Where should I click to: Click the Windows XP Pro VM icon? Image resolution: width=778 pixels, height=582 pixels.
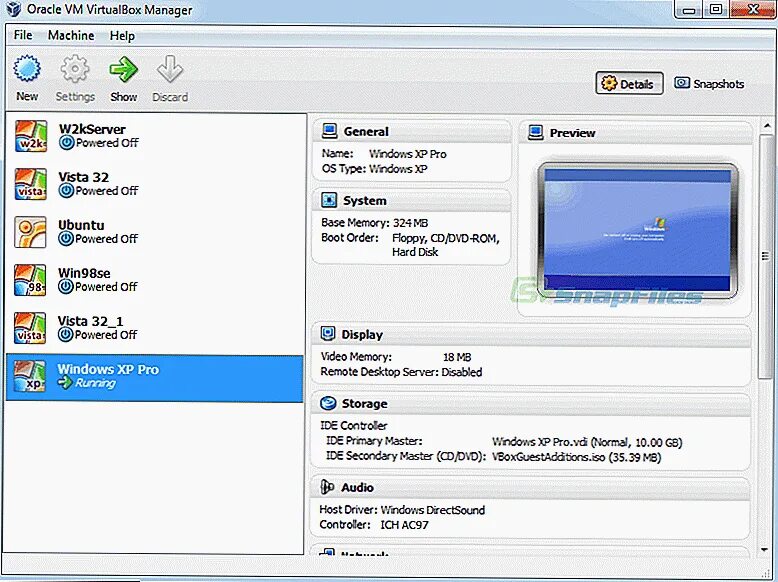click(x=30, y=376)
